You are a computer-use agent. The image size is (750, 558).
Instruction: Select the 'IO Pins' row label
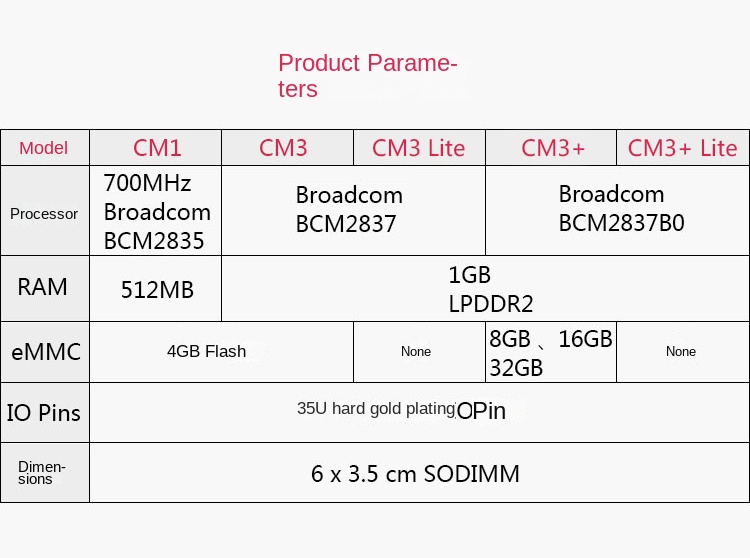pyautogui.click(x=44, y=412)
